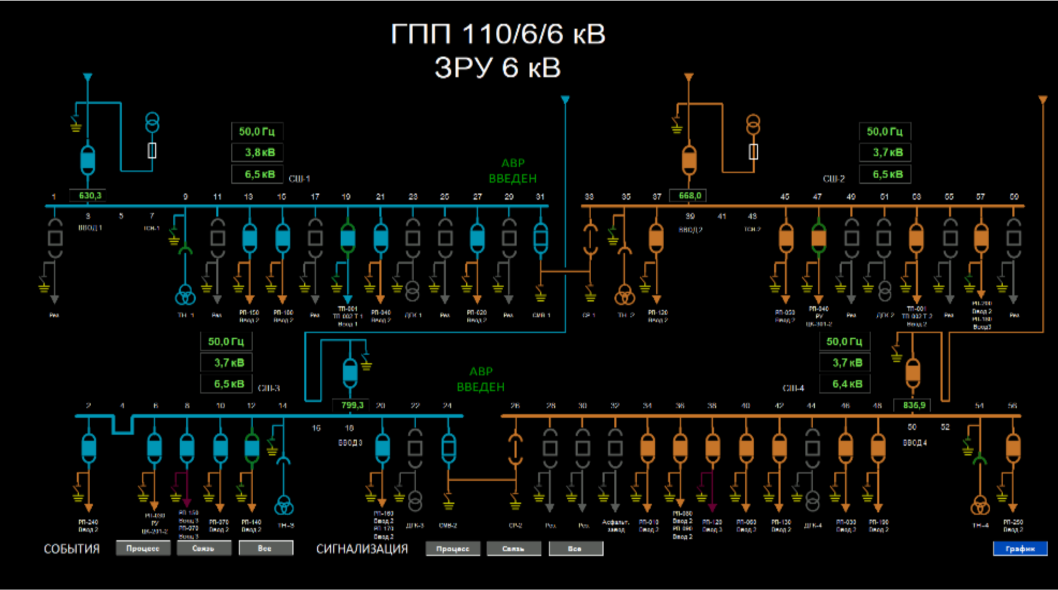Select cell 22 ДГК-3 withdrawn breaker

pyautogui.click(x=415, y=448)
